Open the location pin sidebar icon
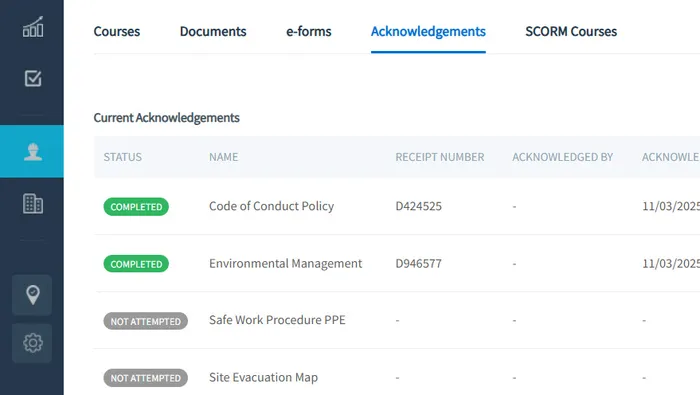Screen dimensions: 700x395 (x=32, y=295)
